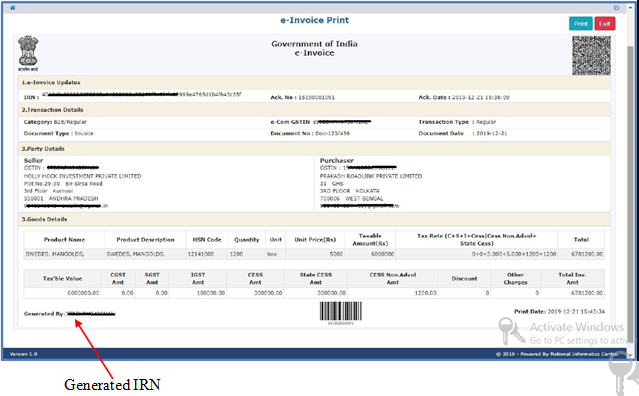
Task: Click the e-Invoice Print heading
Action: (314, 20)
